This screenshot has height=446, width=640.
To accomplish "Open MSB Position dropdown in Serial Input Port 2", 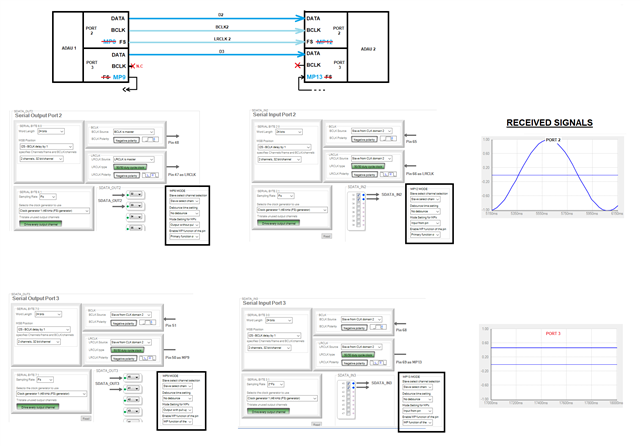I will pos(284,147).
